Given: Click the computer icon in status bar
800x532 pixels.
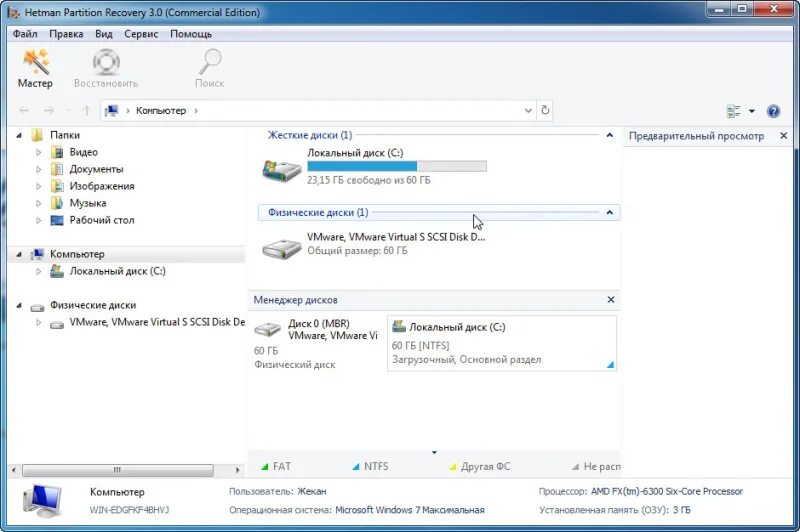Looking at the screenshot, I should tap(43, 500).
